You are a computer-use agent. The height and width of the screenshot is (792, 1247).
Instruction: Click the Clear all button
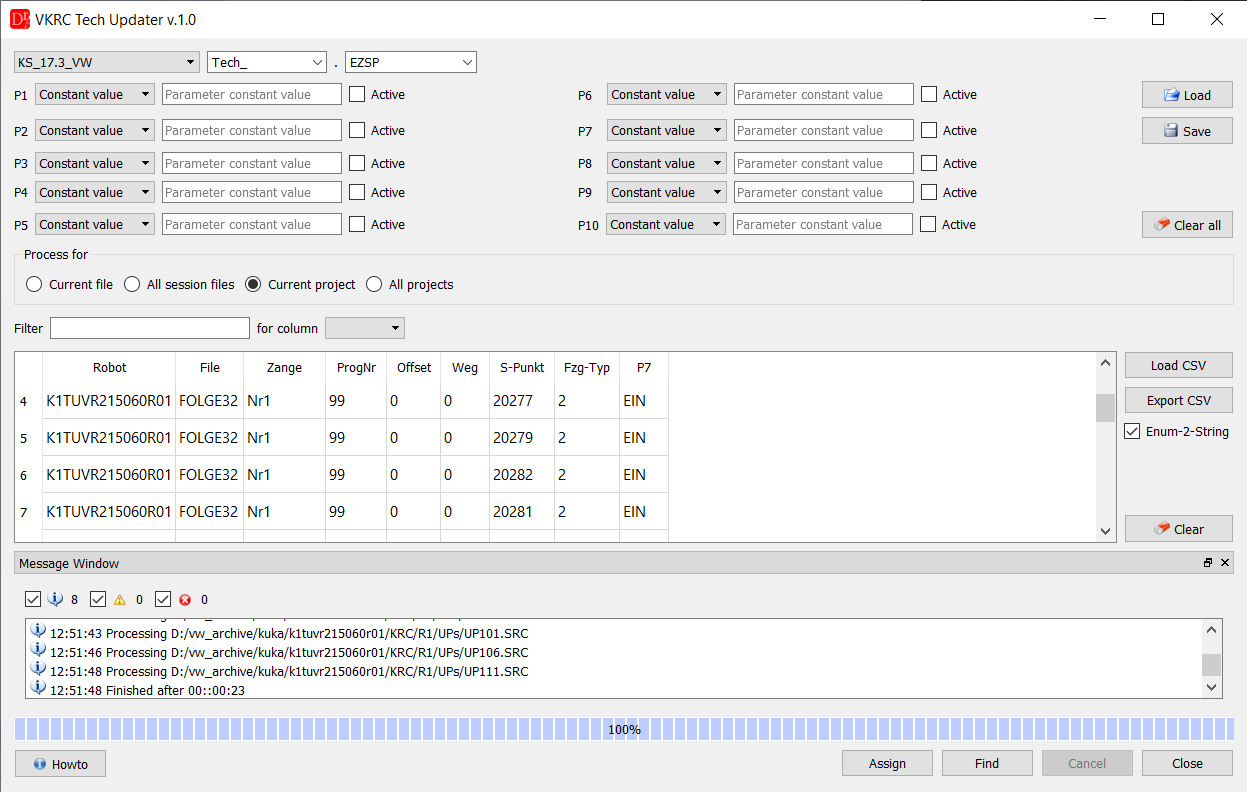click(x=1187, y=225)
